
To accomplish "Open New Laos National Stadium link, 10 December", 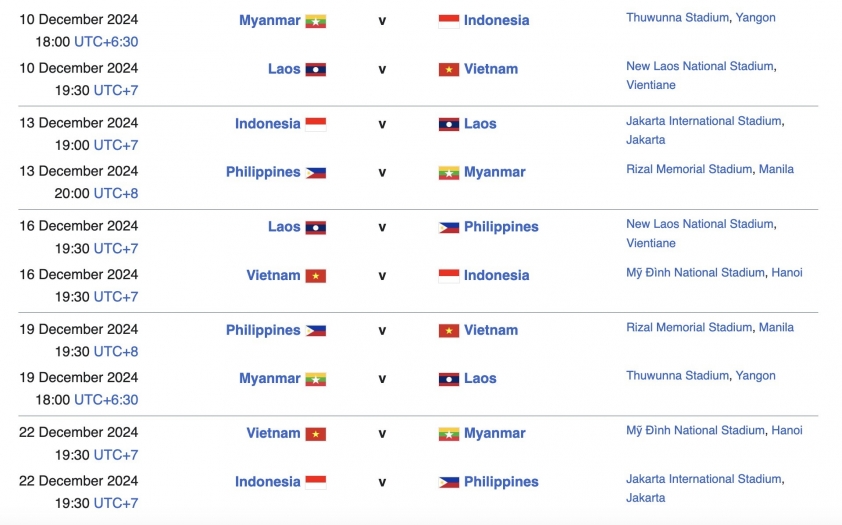I will (x=700, y=66).
